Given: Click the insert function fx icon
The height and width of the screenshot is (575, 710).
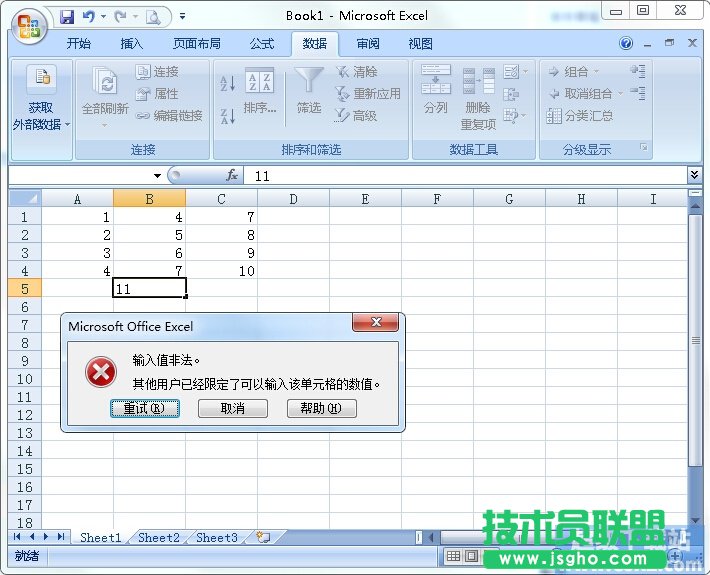Looking at the screenshot, I should 232,176.
